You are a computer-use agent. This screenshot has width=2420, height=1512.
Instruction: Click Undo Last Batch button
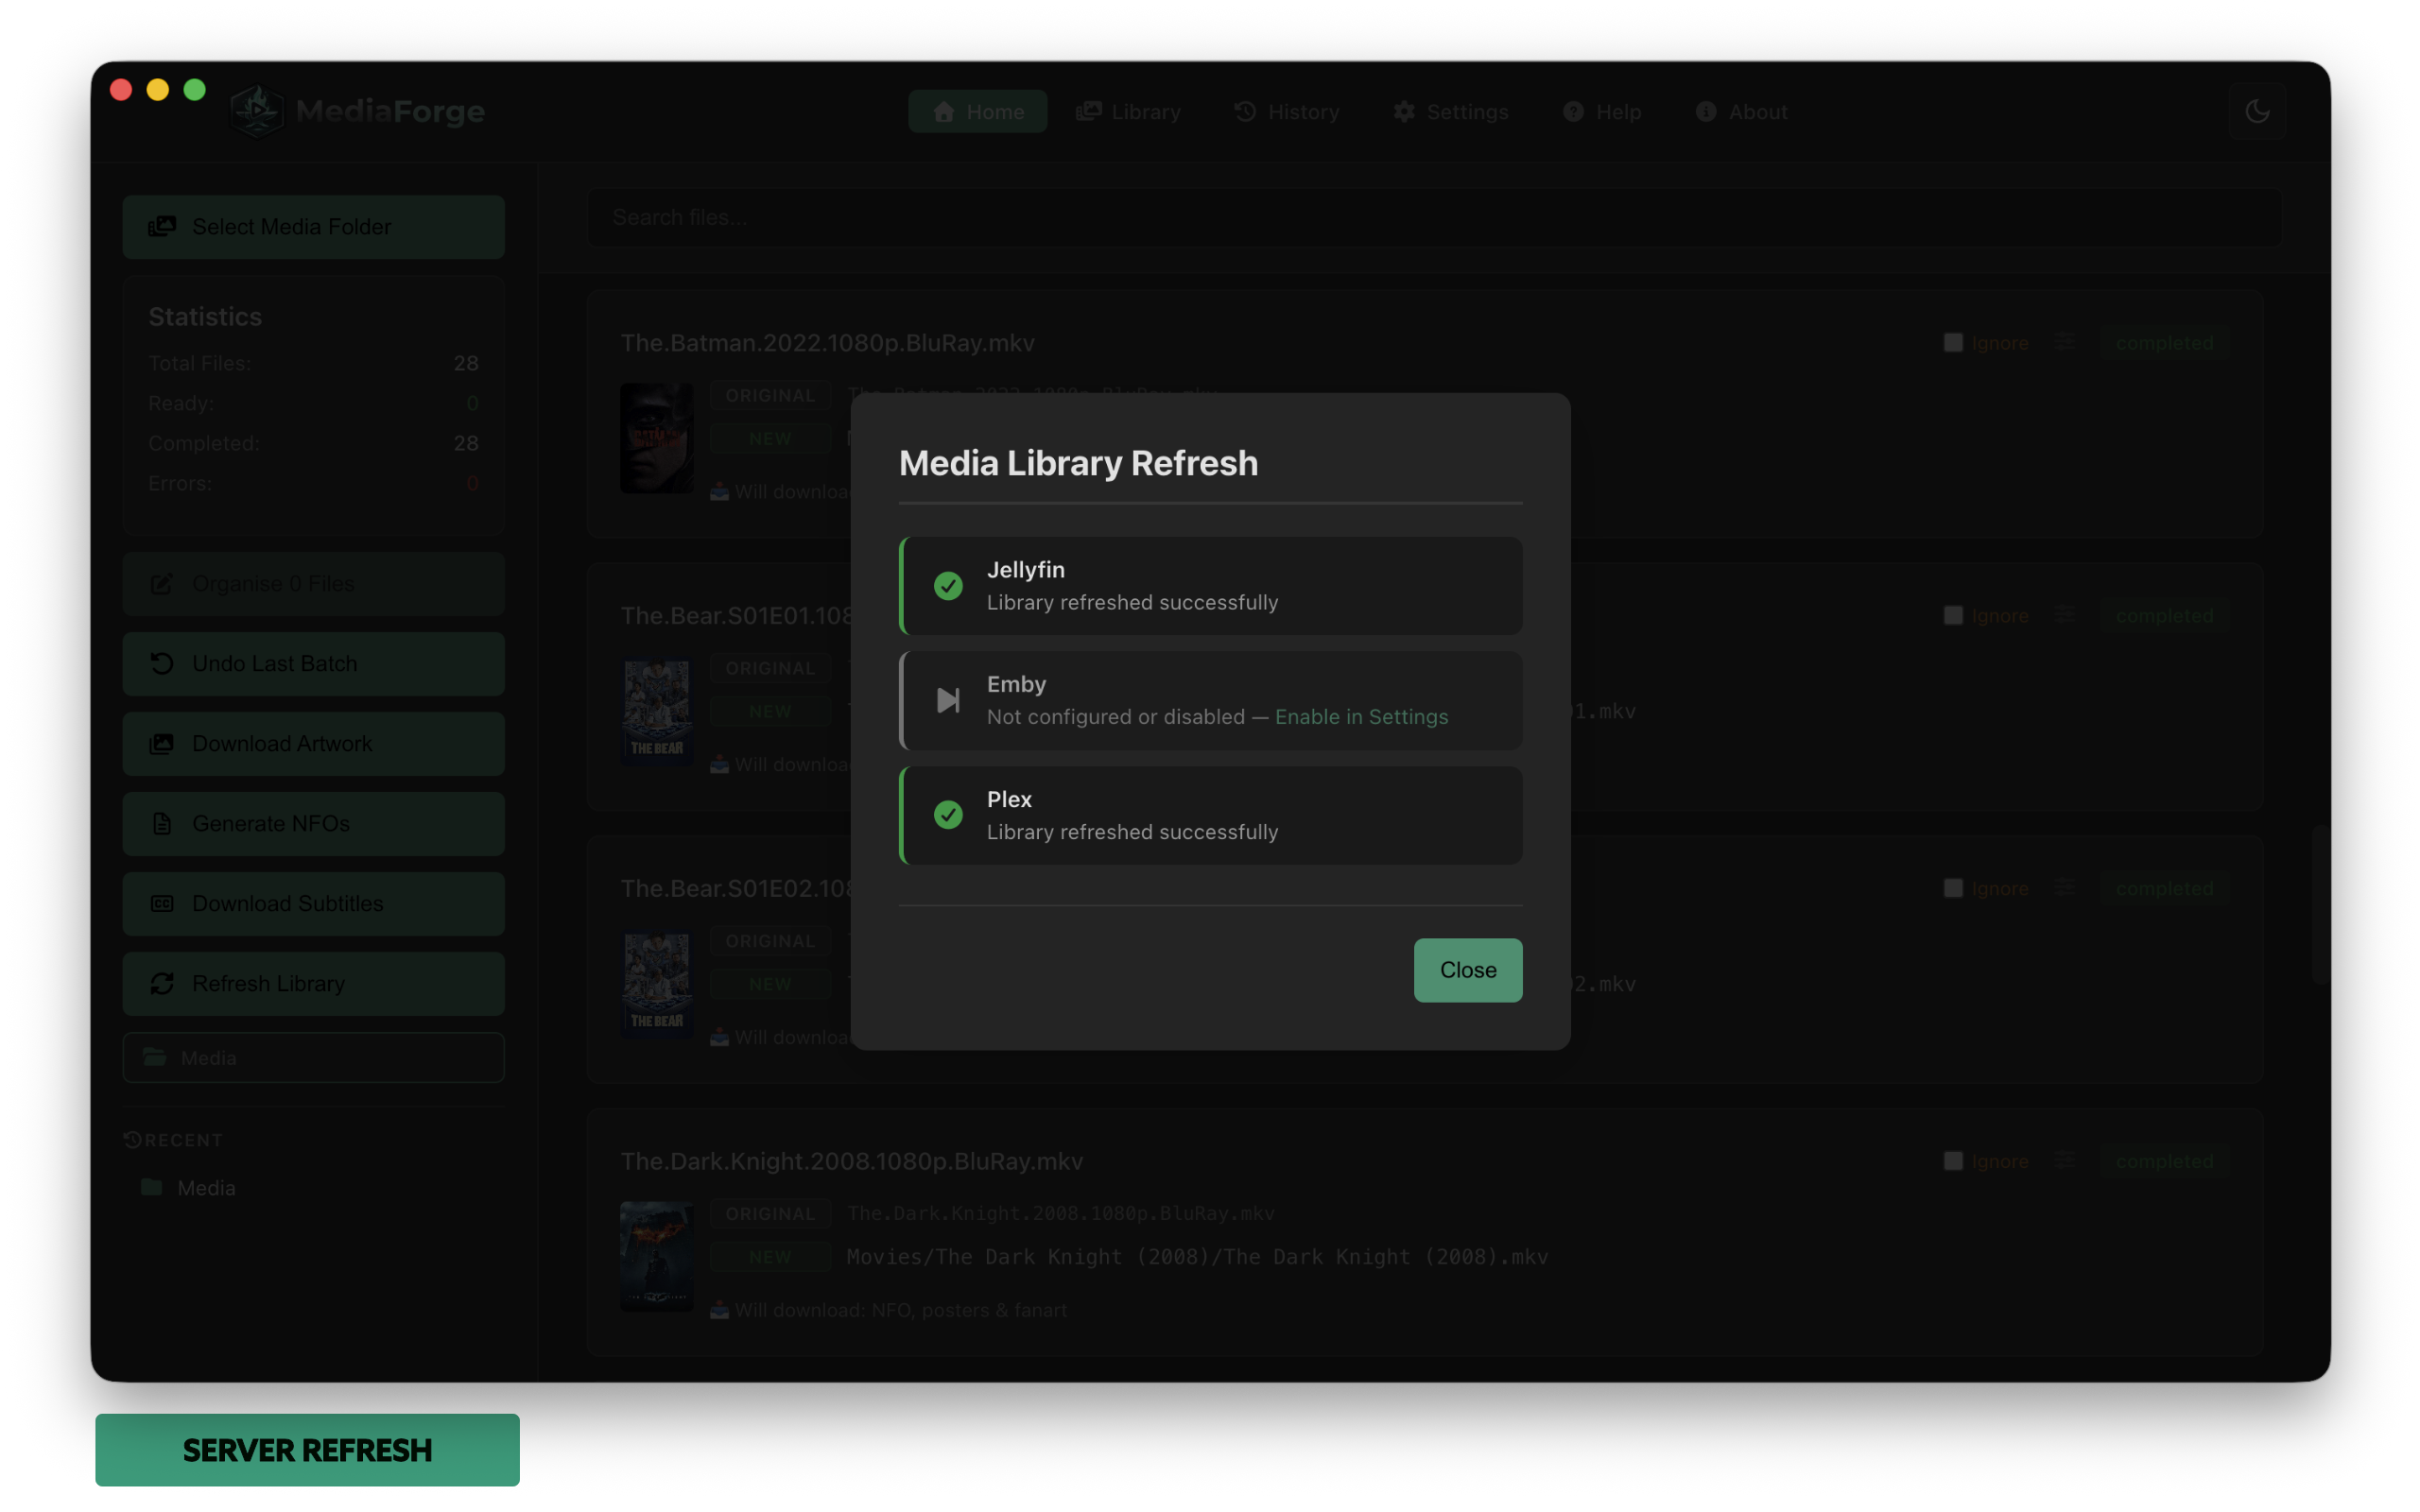tap(313, 663)
